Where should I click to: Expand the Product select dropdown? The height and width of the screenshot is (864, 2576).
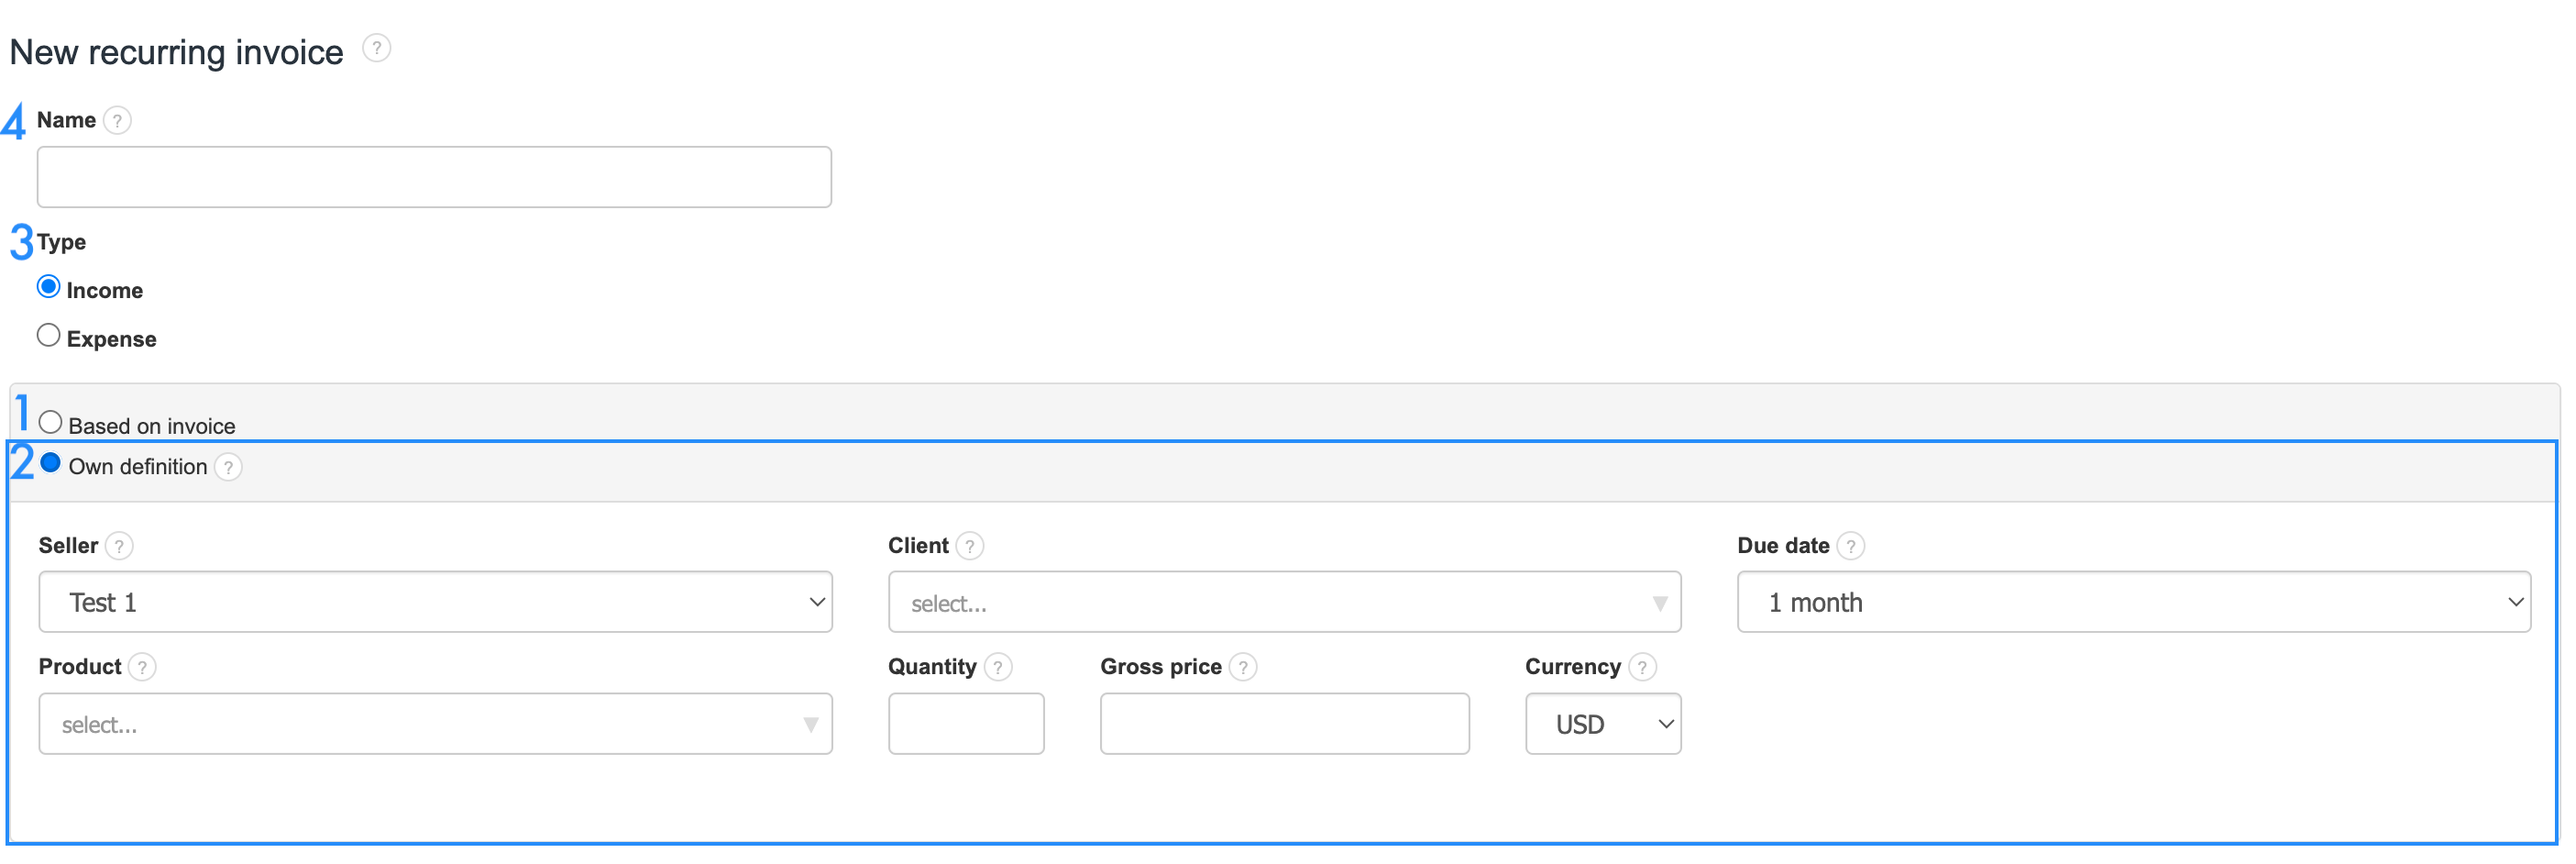point(435,724)
